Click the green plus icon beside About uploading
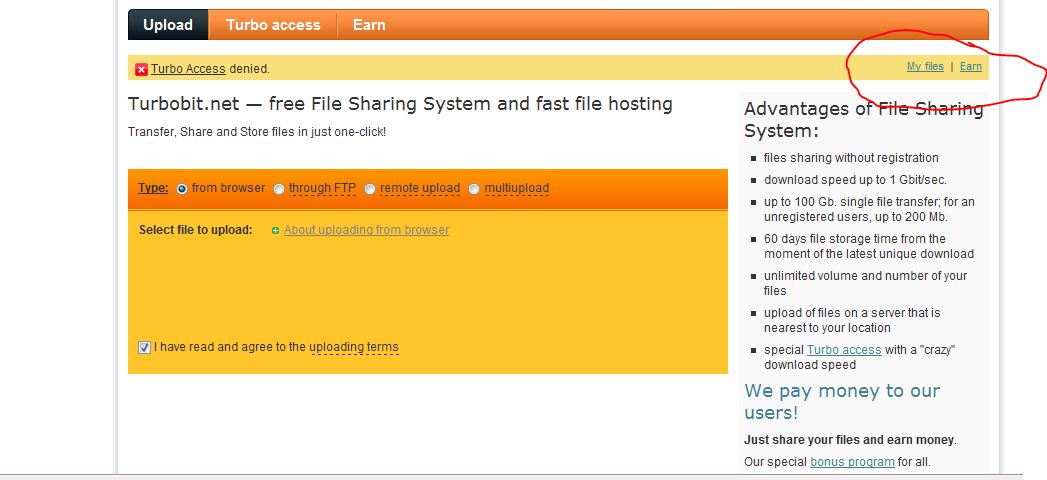This screenshot has height=480, width=1047. (276, 231)
